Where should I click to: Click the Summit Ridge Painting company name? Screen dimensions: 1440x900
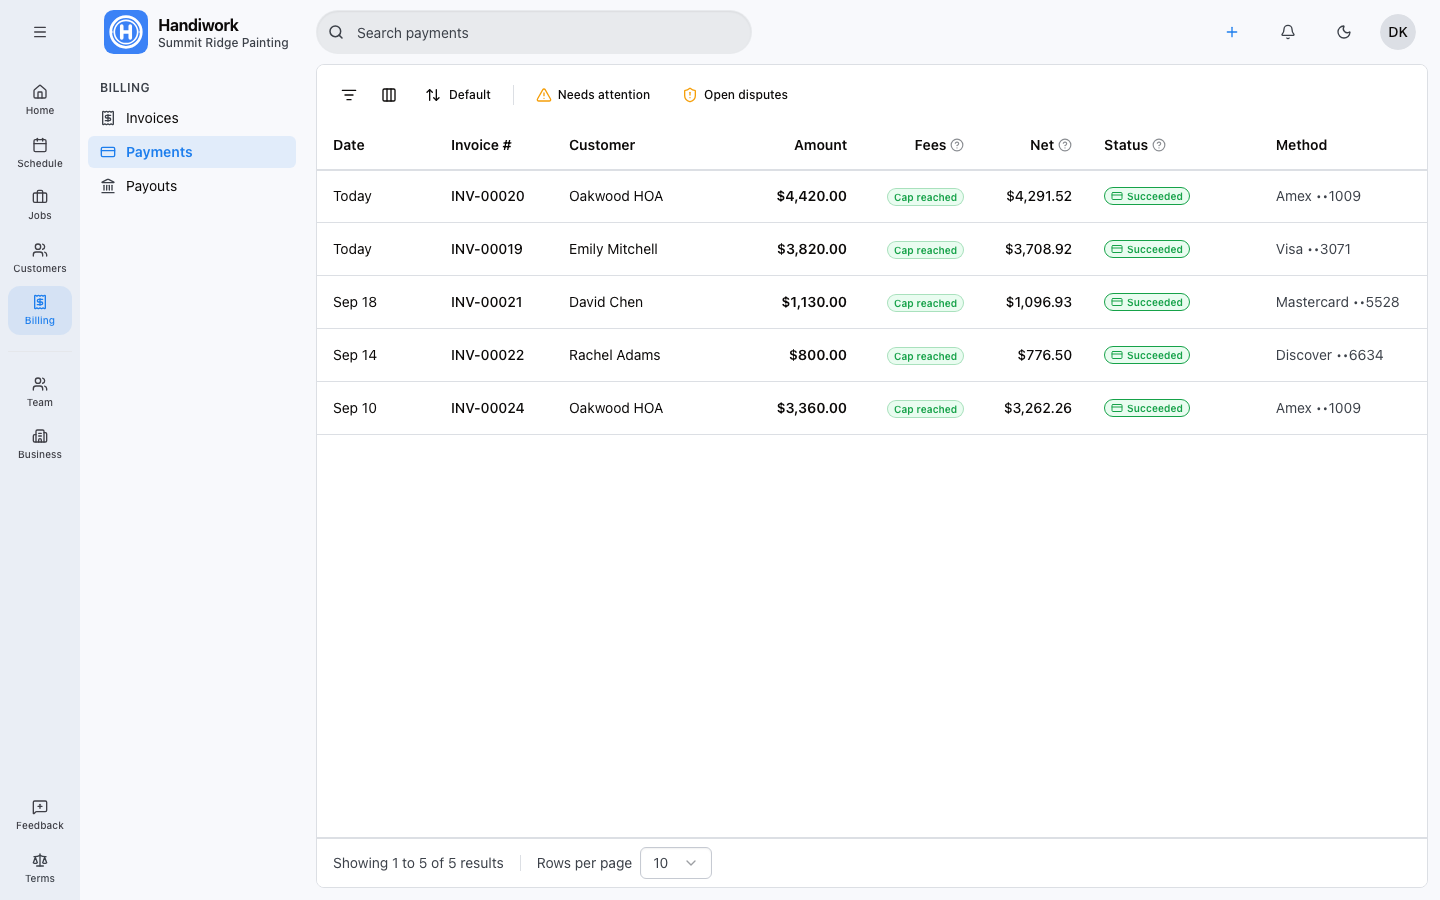coord(223,43)
